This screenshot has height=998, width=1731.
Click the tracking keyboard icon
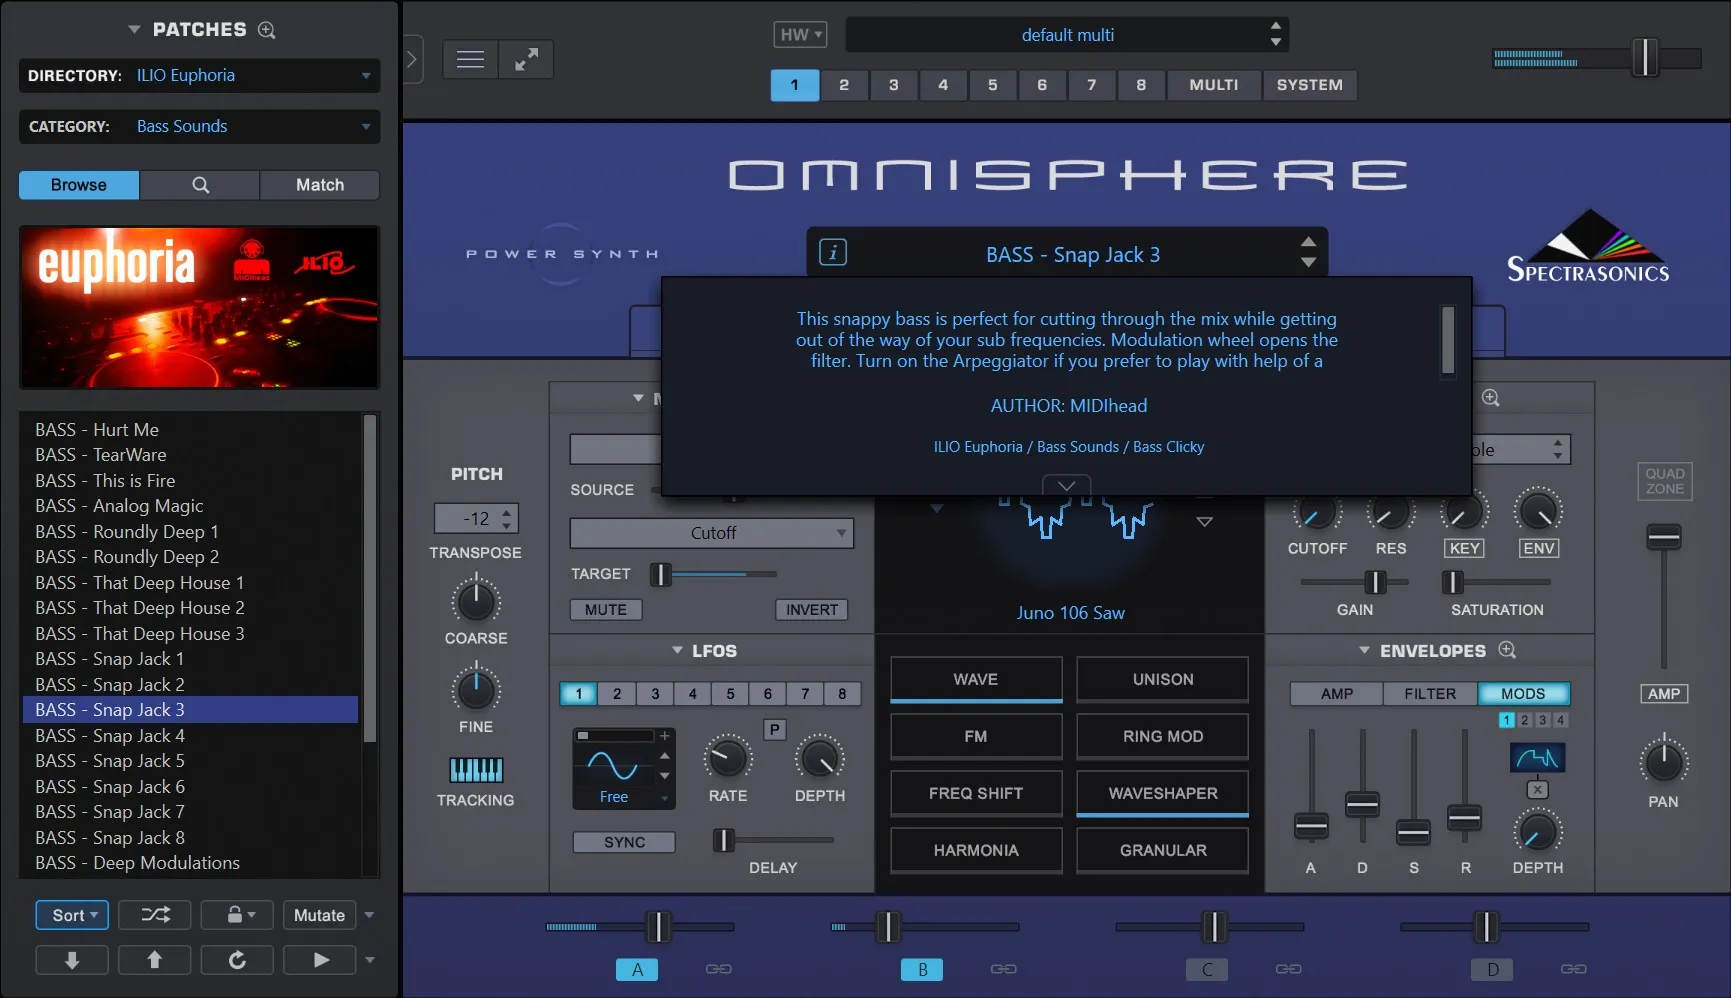pyautogui.click(x=476, y=770)
